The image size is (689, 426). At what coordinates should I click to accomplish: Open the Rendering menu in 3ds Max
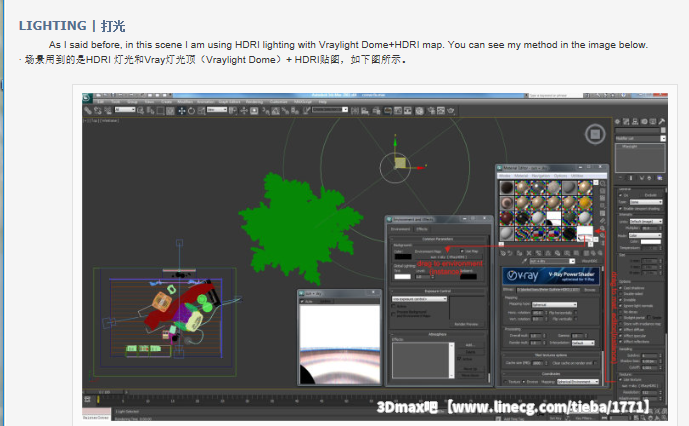coord(254,102)
